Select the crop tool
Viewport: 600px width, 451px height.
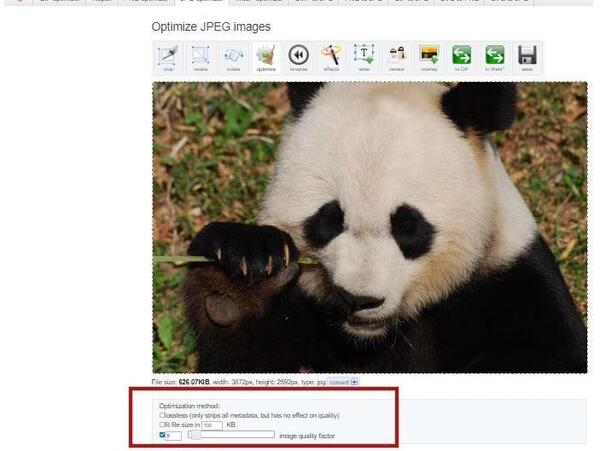168,57
